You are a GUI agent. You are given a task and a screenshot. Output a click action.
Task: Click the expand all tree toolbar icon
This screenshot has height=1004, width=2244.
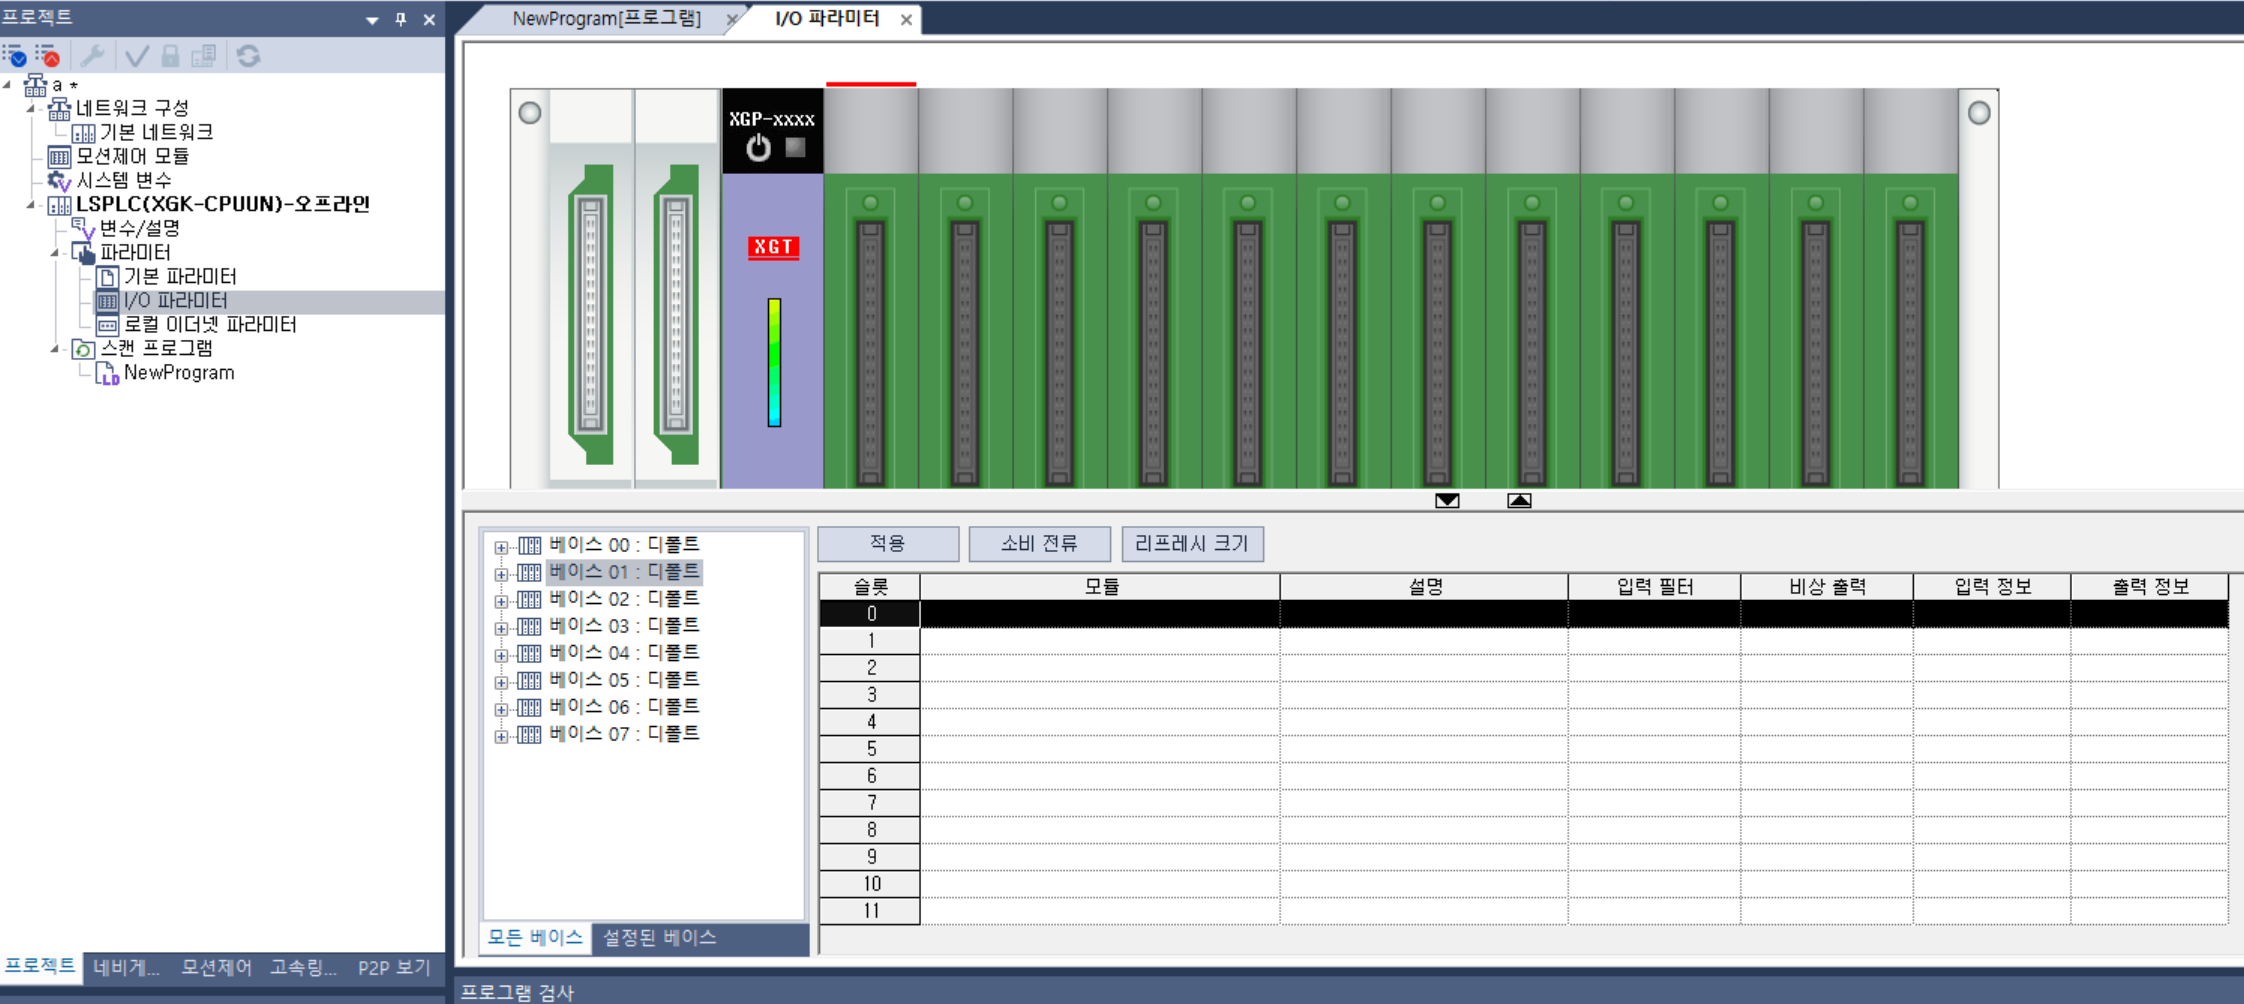(14, 56)
